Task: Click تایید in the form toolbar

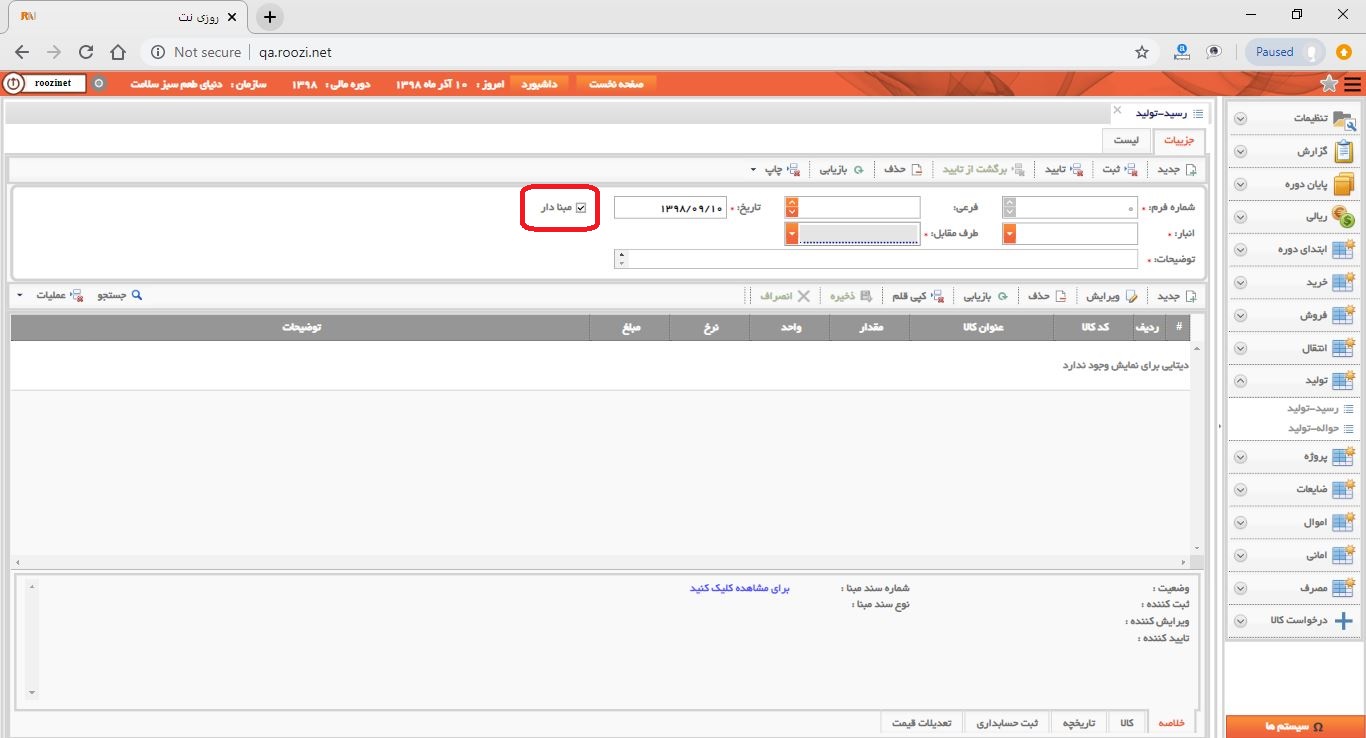Action: 1063,169
